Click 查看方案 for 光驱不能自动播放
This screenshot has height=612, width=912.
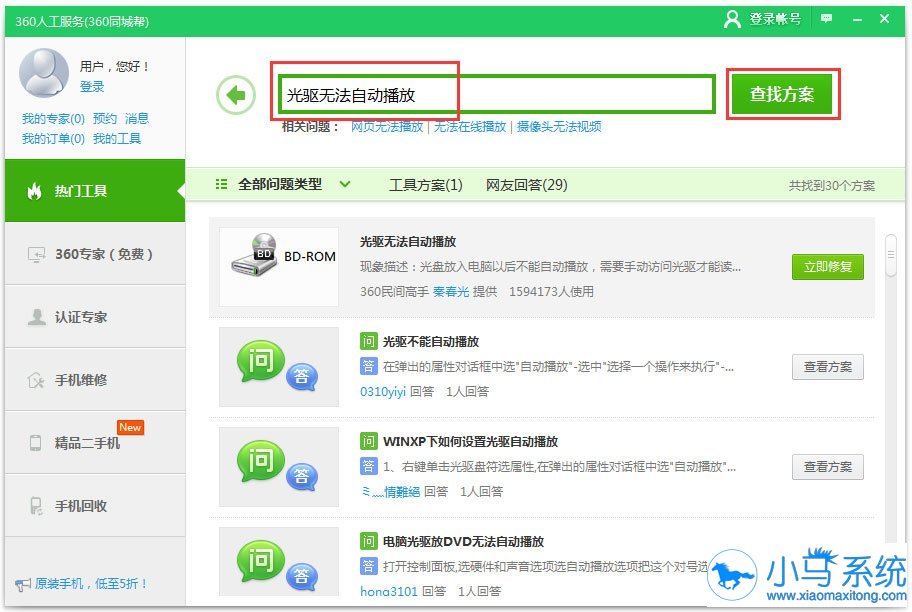tap(828, 367)
